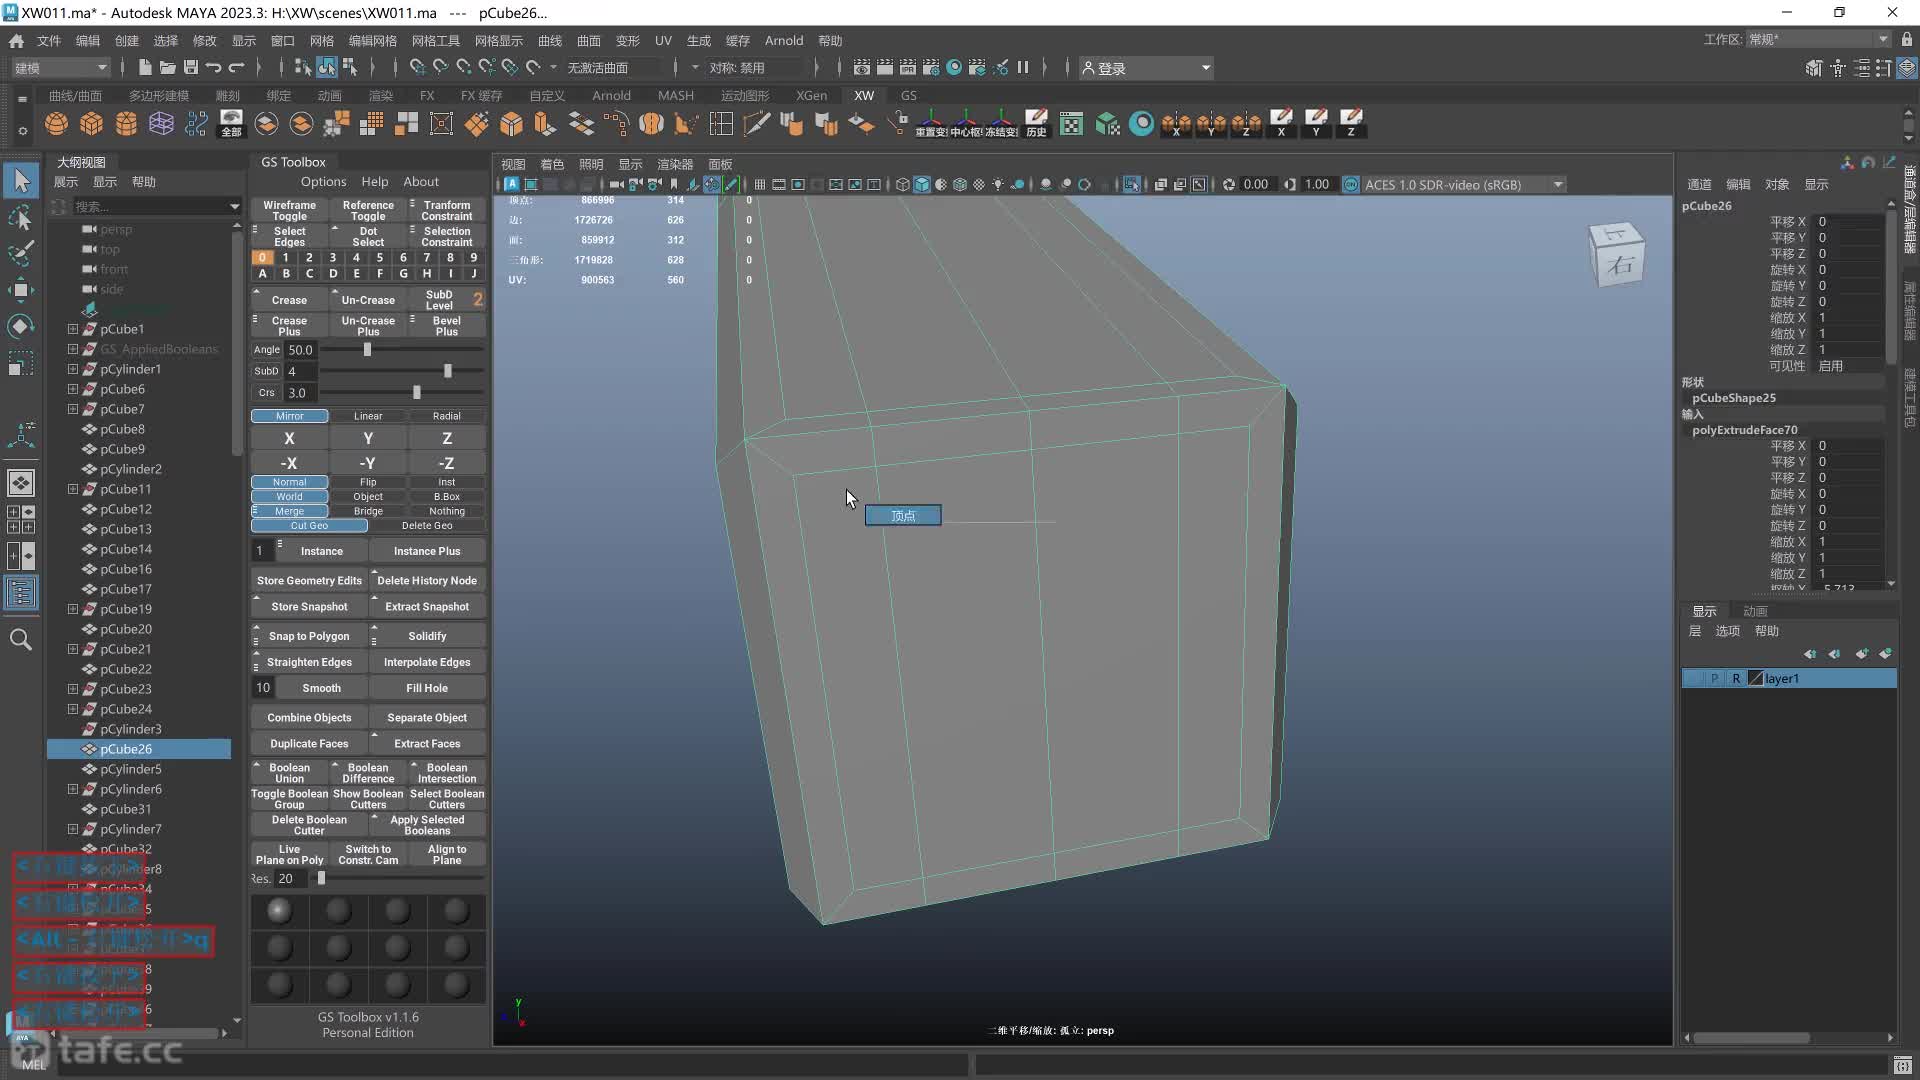
Task: Drag the Angle value slider
Action: 367,349
